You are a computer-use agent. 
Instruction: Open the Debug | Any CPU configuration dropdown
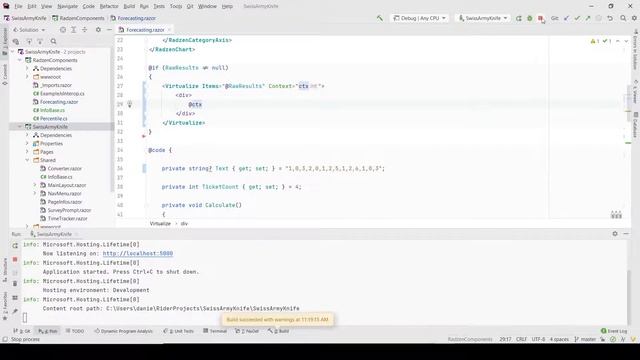420,18
